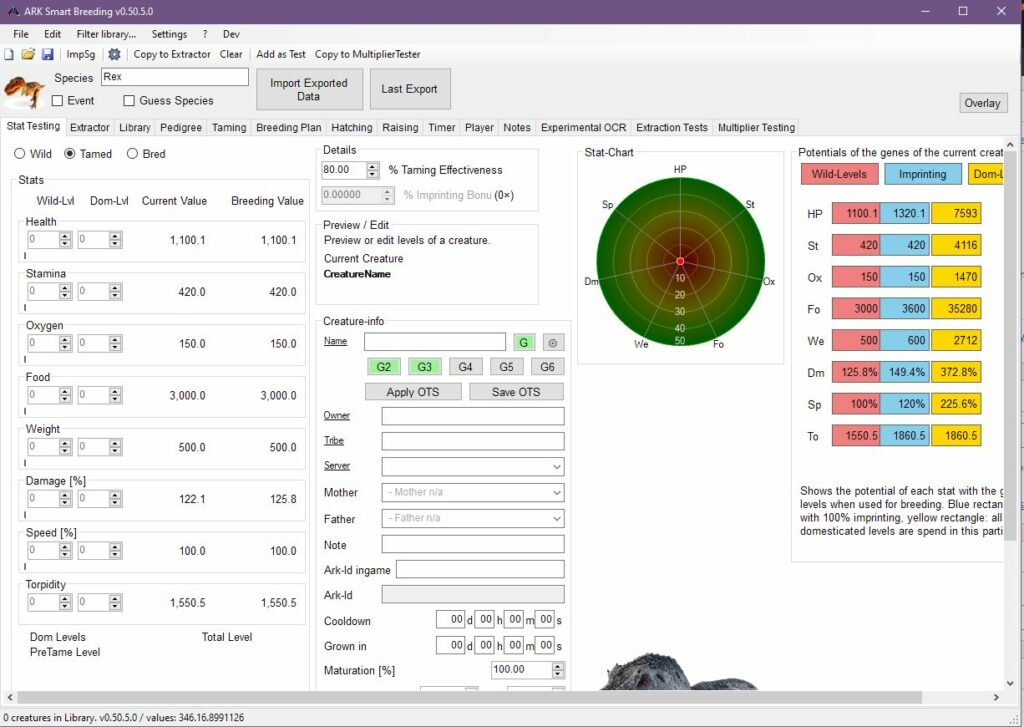The image size is (1024, 727).
Task: Open the Filter library menu
Action: (106, 34)
